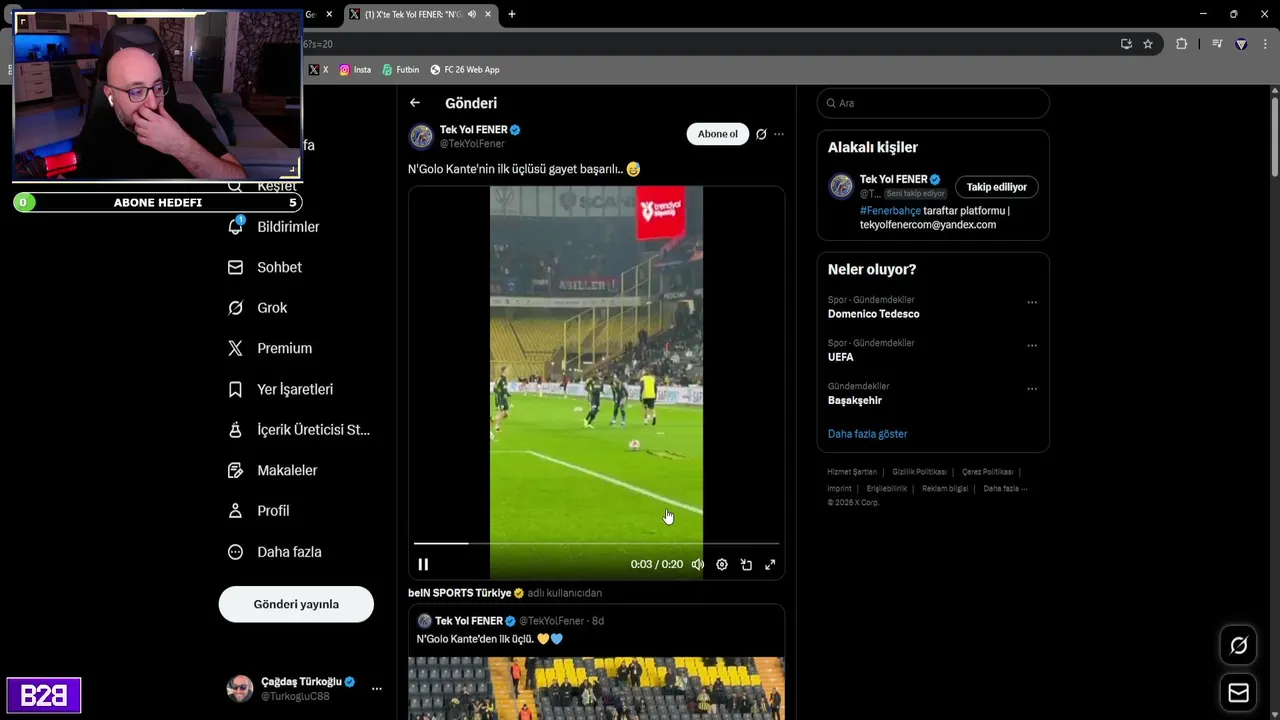Close the Tek Yol FENER browser tab
Image resolution: width=1280 pixels, height=720 pixels.
tap(488, 14)
